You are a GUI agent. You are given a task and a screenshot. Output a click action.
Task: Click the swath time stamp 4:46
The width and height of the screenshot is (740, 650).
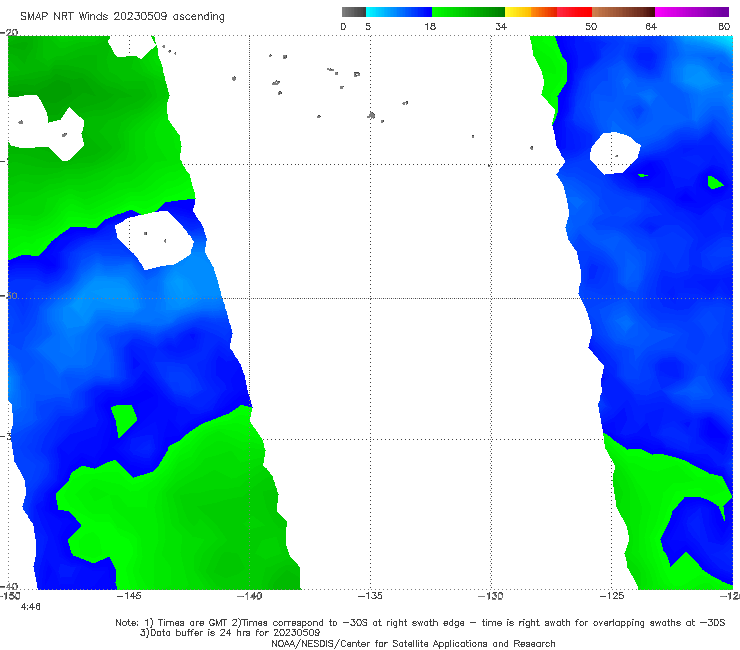click(31, 607)
